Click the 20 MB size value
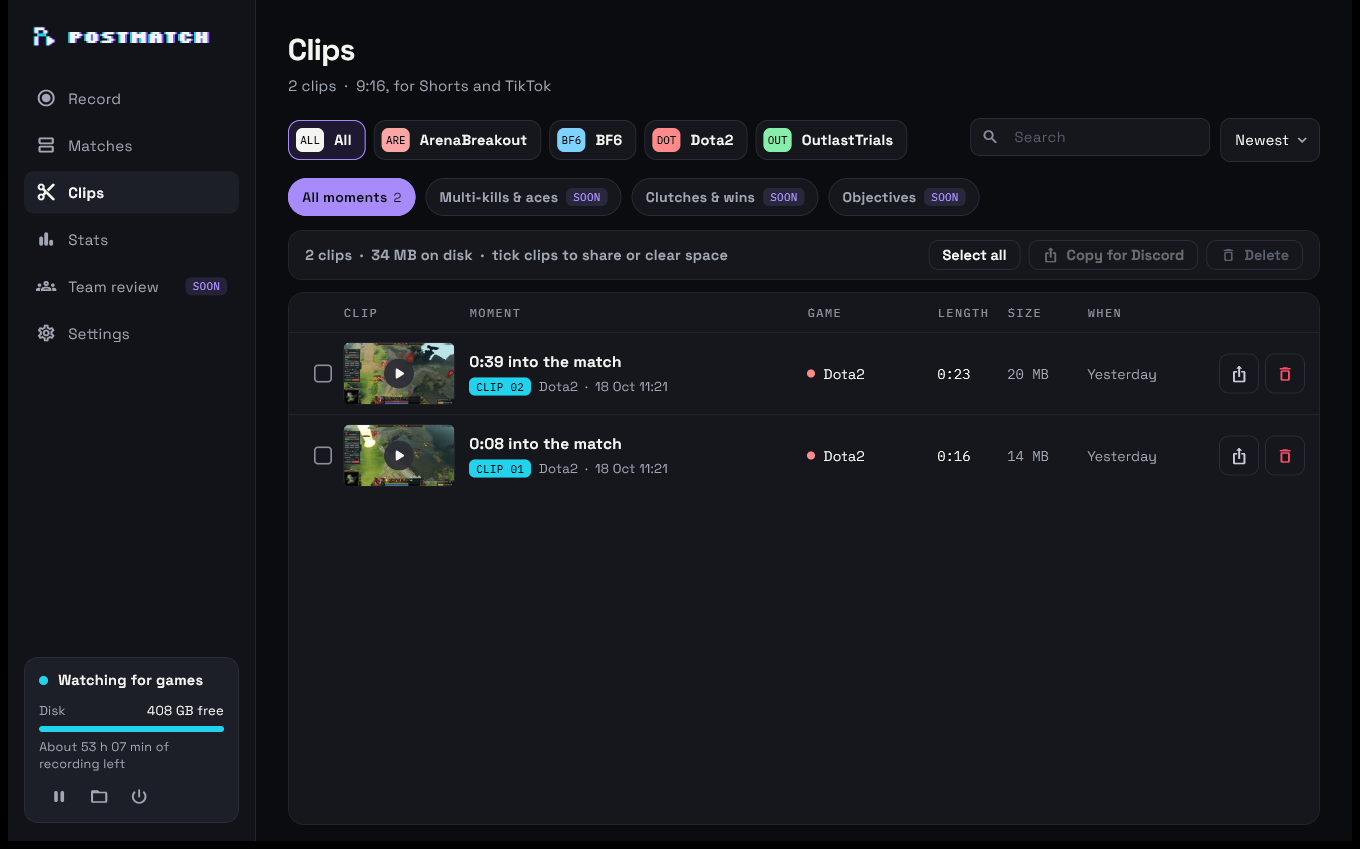Viewport: 1360px width, 849px height. pyautogui.click(x=1028, y=374)
